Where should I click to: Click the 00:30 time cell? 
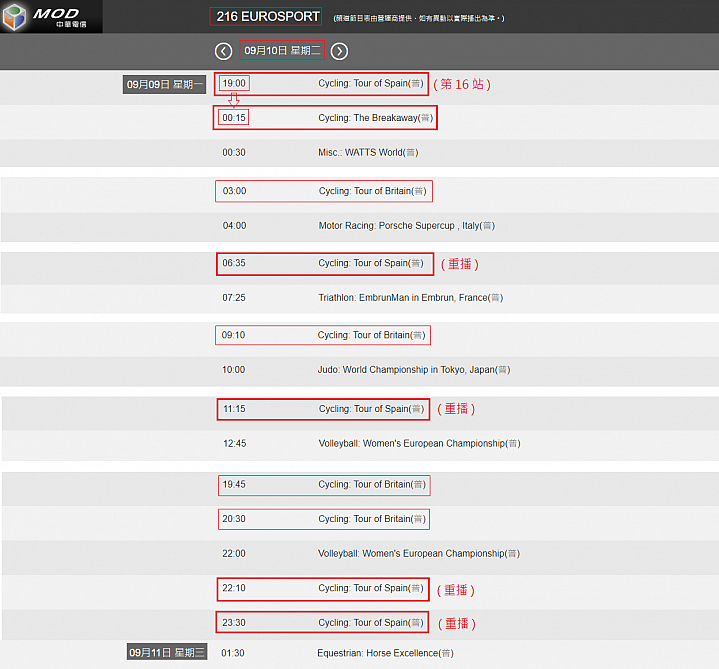pos(234,152)
